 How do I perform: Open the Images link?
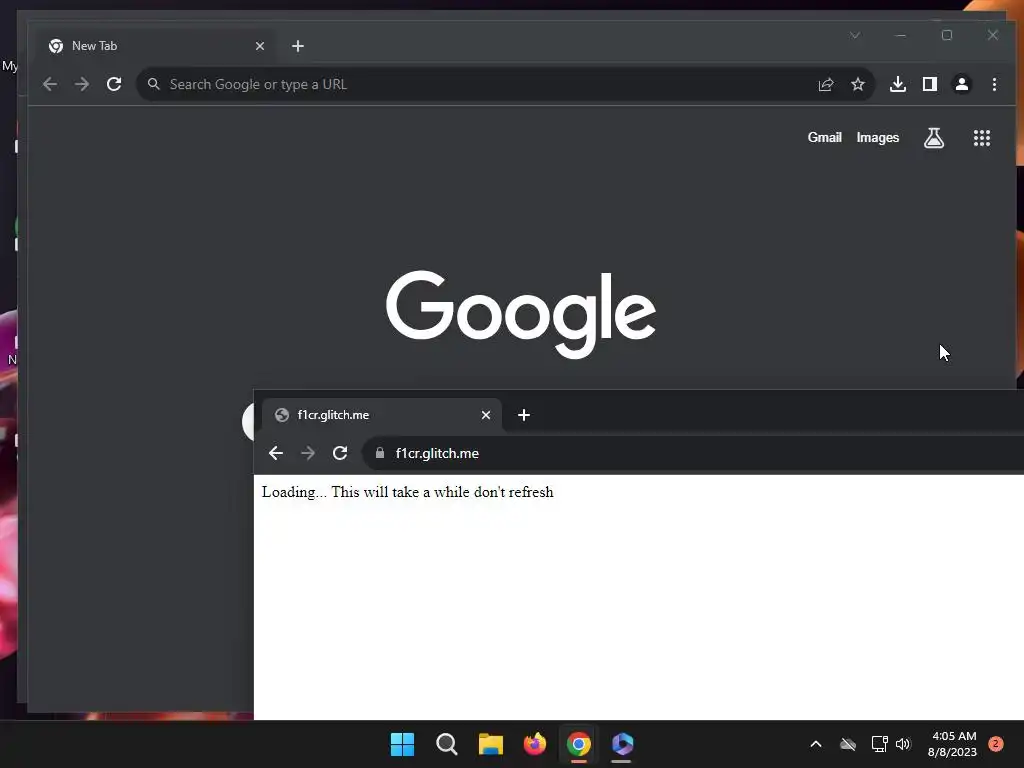(x=878, y=138)
